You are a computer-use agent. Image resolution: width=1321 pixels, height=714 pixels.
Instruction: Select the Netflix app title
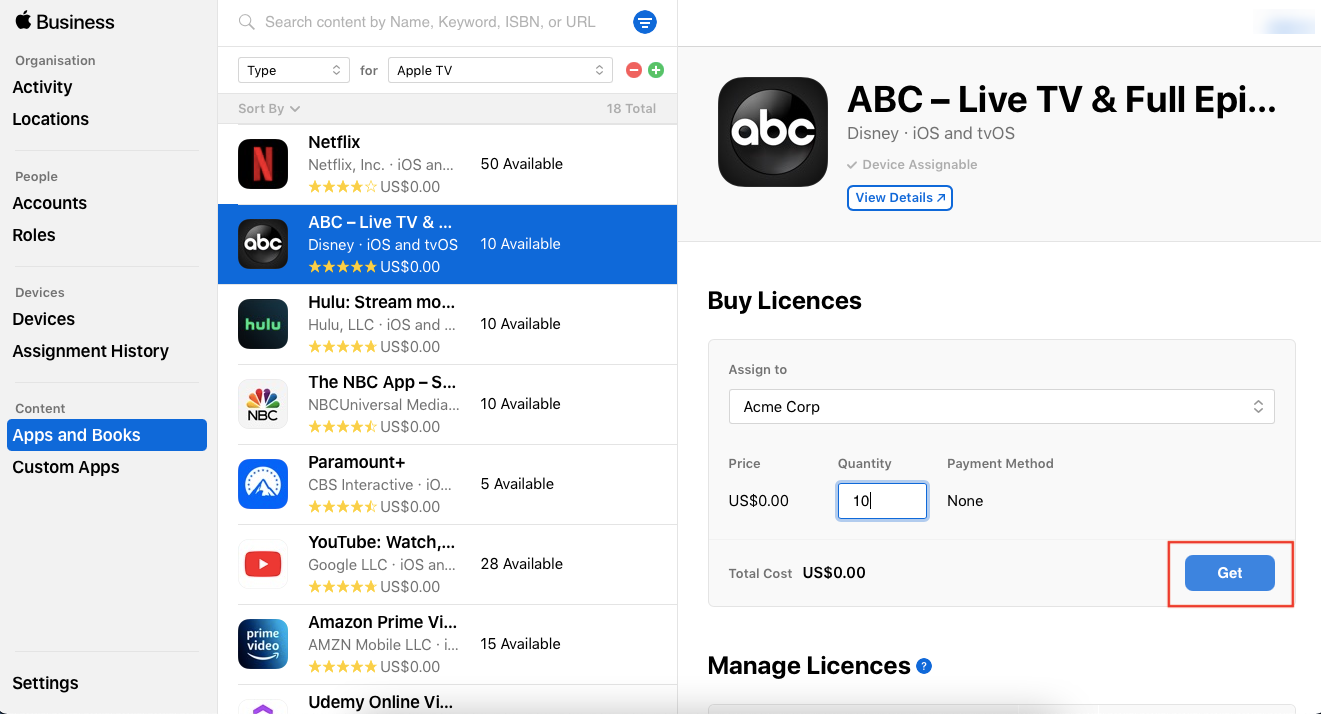point(334,142)
